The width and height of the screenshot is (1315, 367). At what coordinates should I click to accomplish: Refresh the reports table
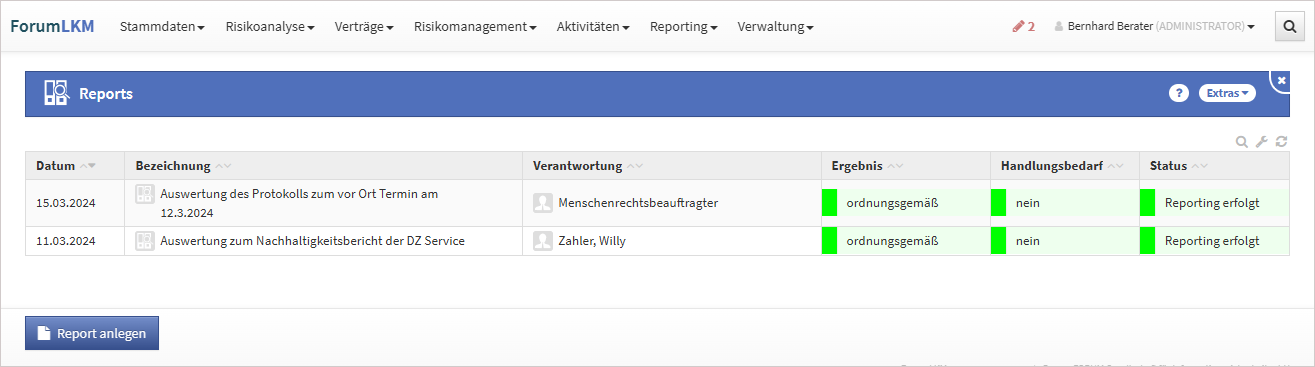[x=1280, y=142]
